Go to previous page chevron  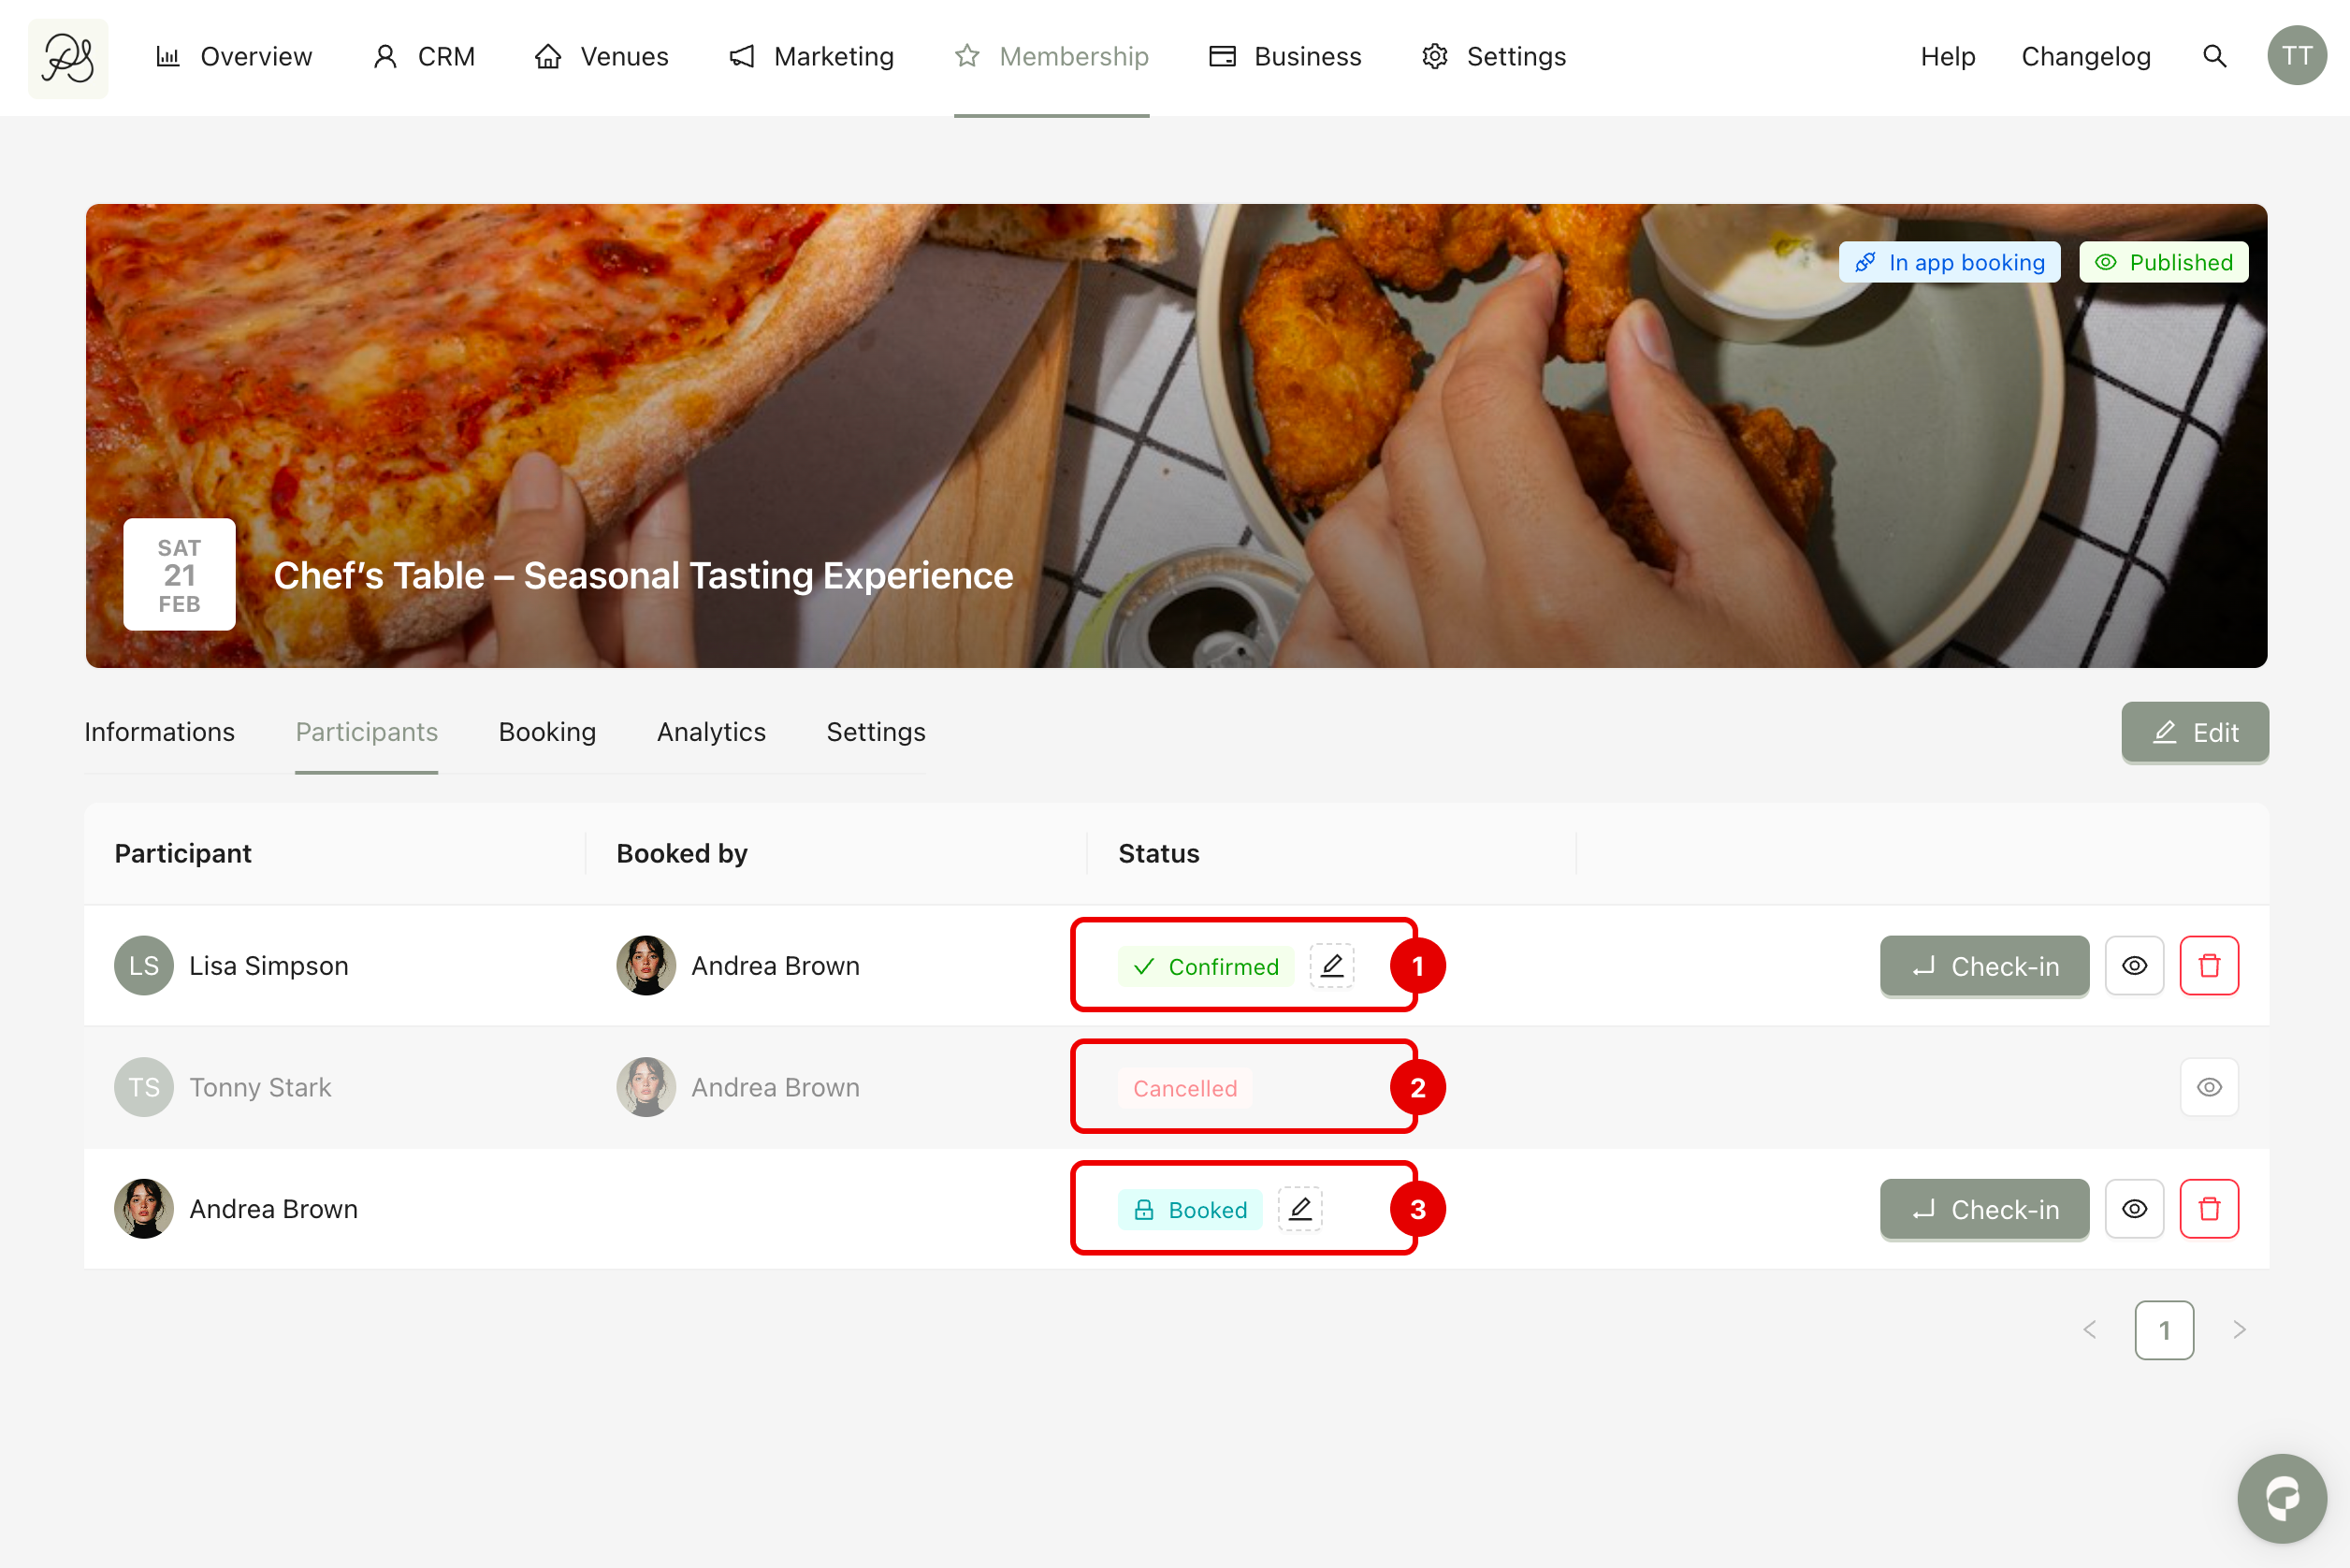tap(2089, 1330)
